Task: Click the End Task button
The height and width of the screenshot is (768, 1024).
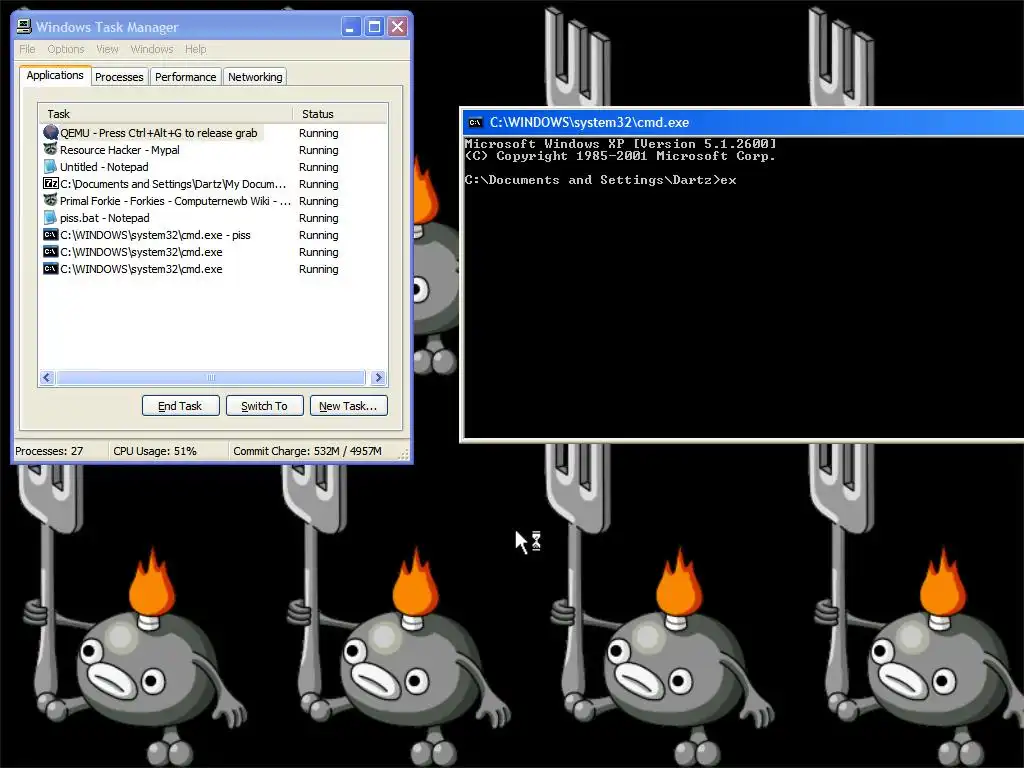Action: click(x=180, y=406)
